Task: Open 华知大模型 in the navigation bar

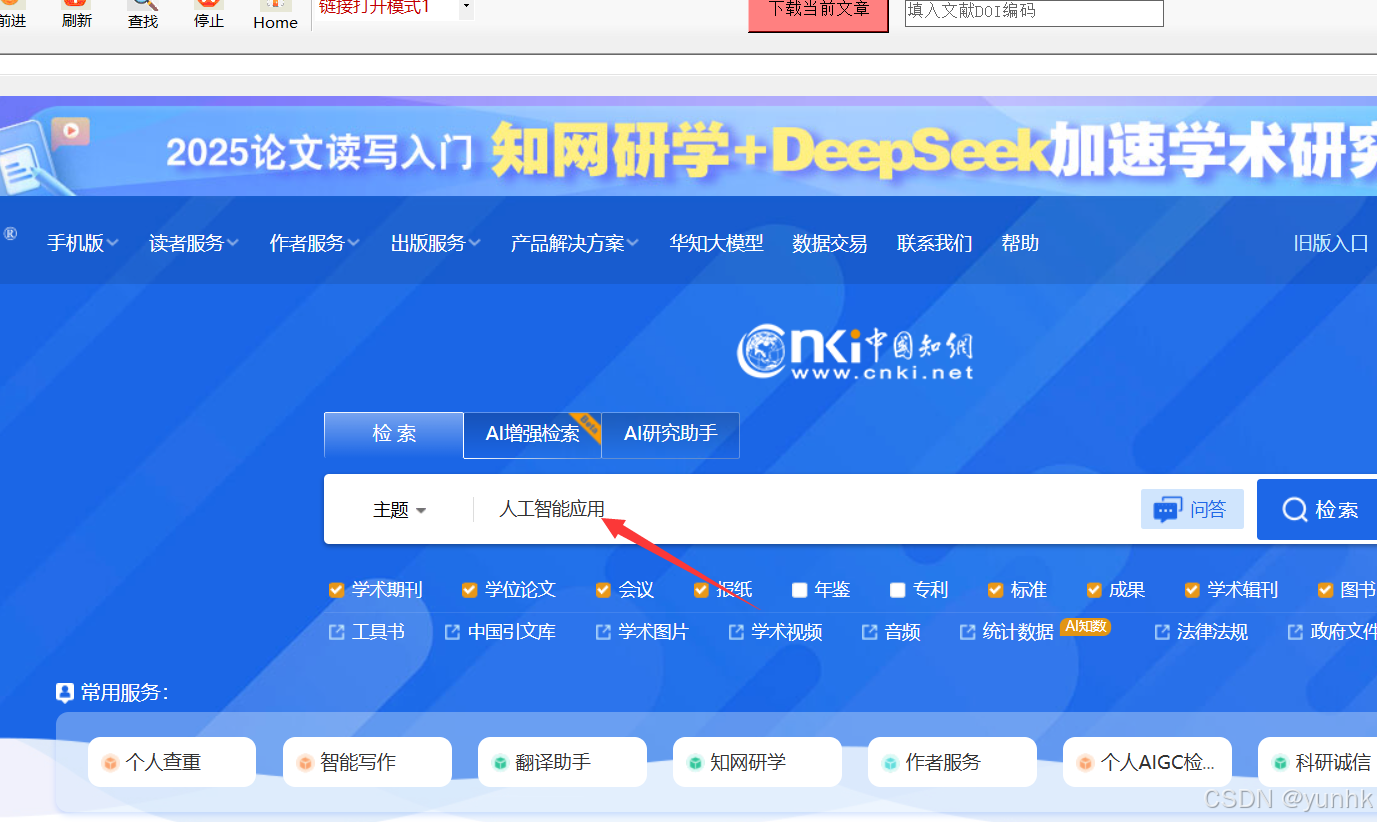Action: pos(716,243)
